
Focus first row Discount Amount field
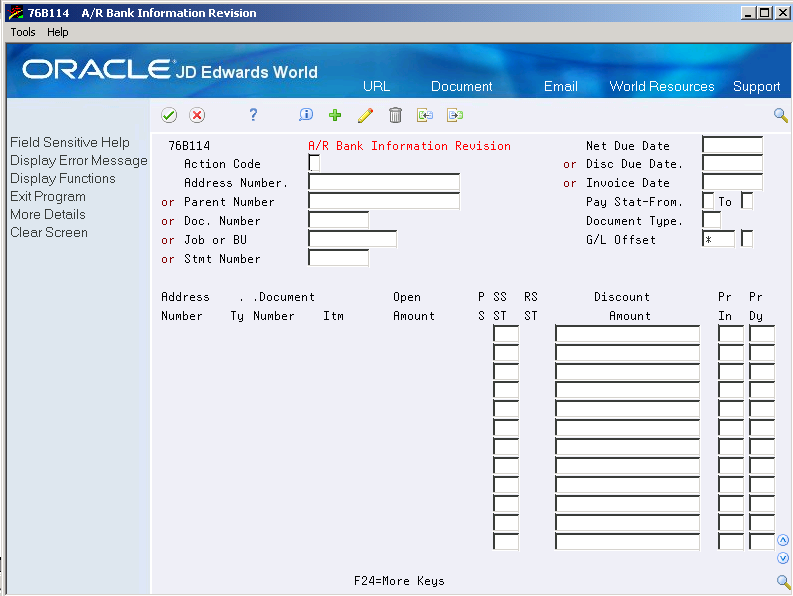click(x=628, y=334)
